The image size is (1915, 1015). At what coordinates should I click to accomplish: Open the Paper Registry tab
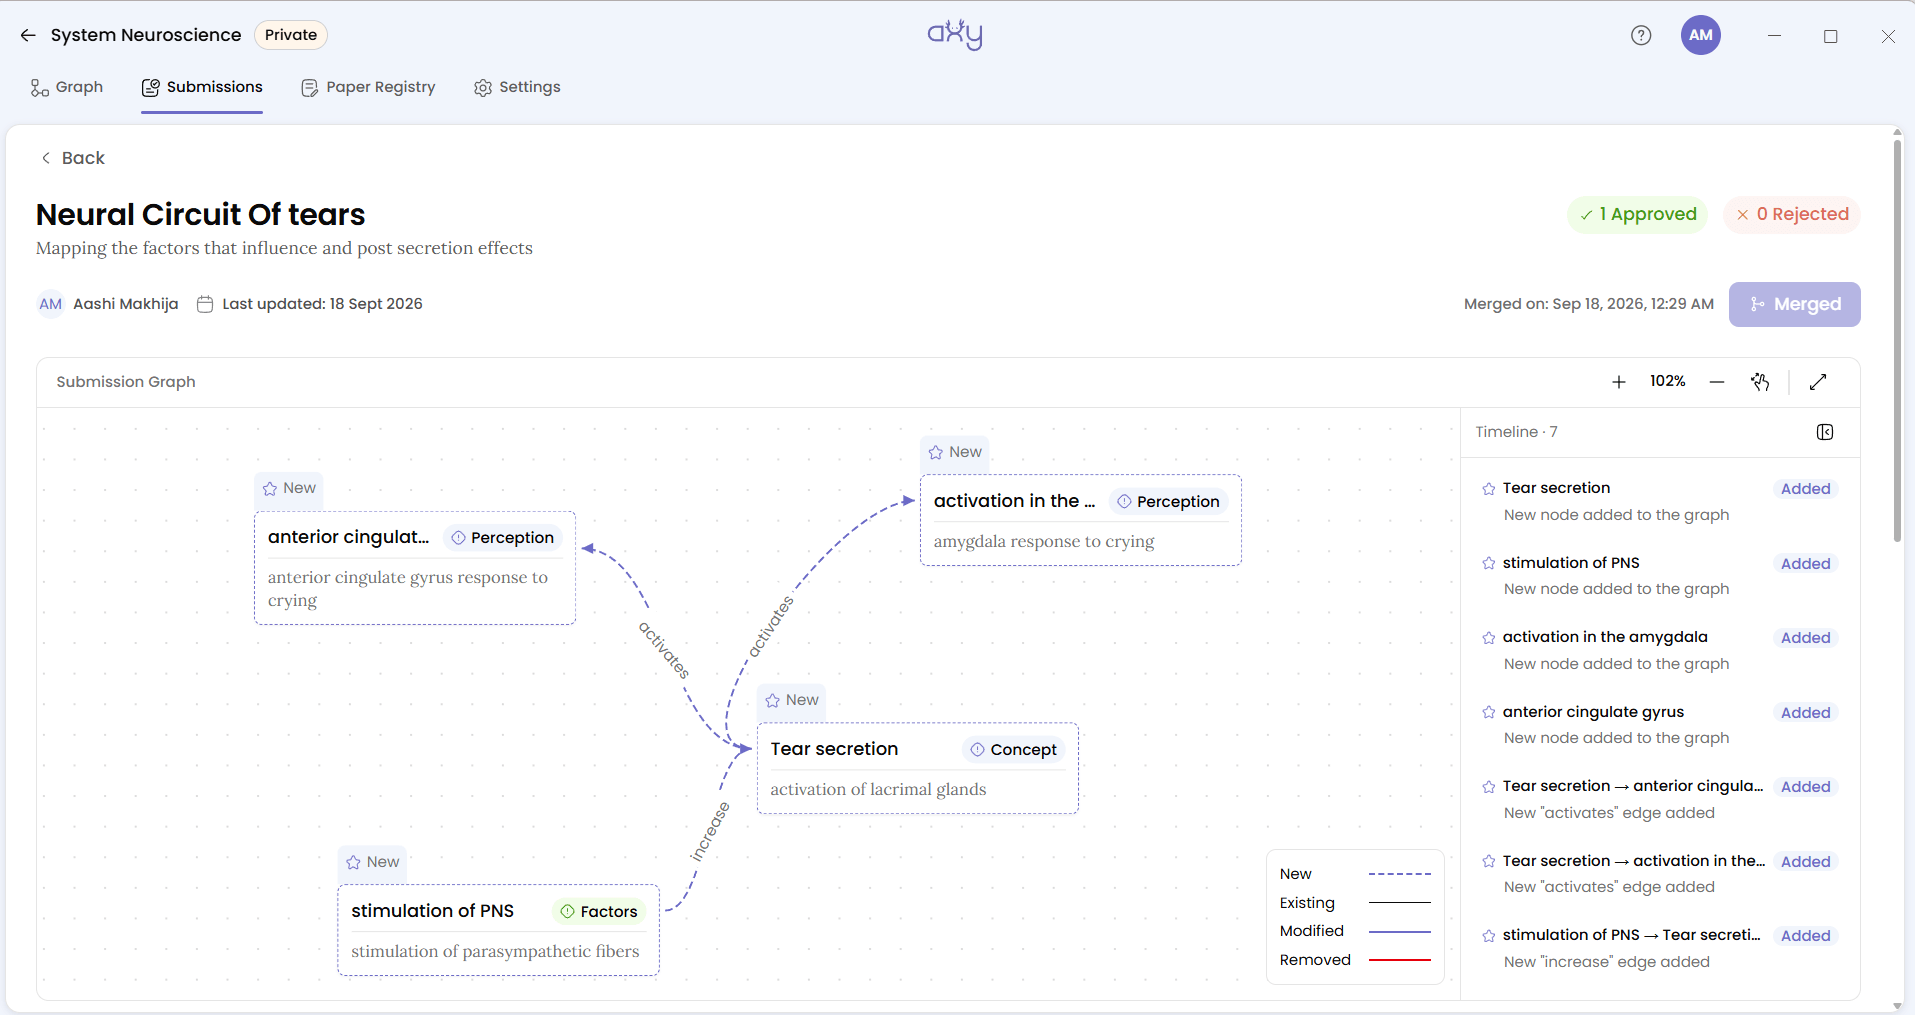click(368, 87)
